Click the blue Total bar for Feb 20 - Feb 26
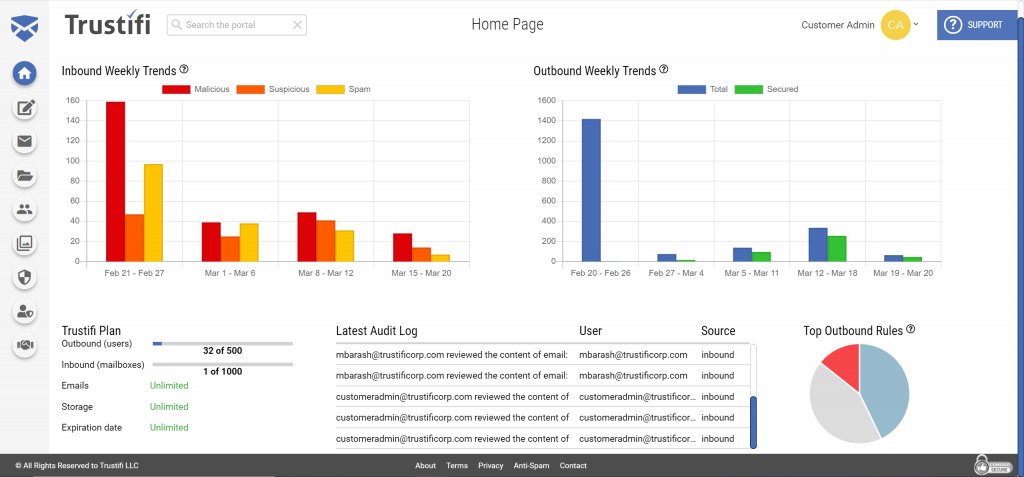The image size is (1024, 477). point(591,190)
